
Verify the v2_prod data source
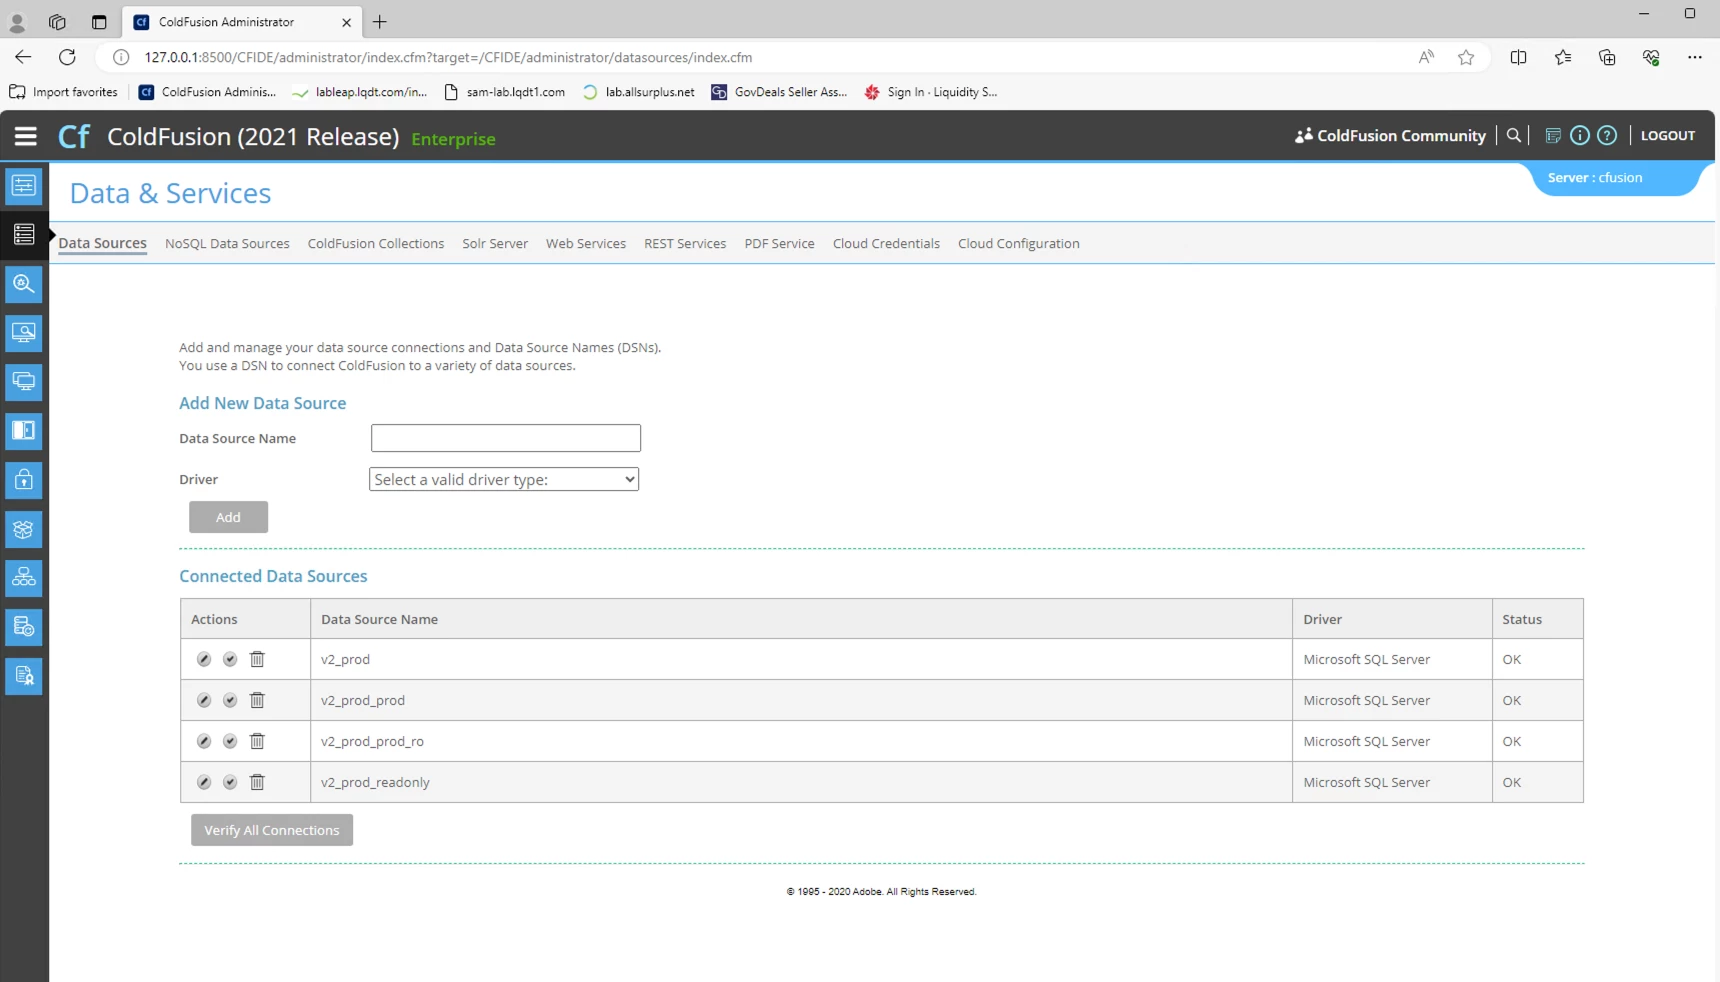[x=230, y=659]
